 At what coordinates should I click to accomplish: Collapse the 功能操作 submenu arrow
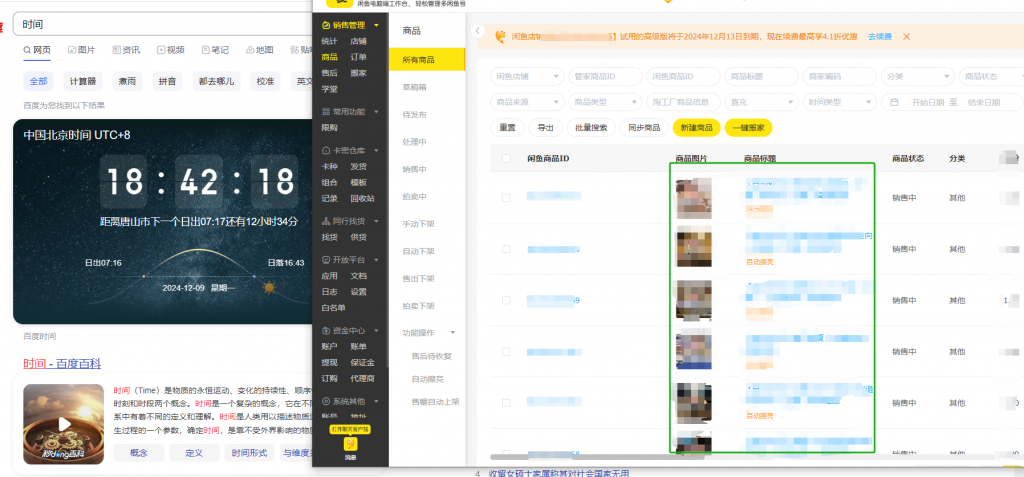452,333
